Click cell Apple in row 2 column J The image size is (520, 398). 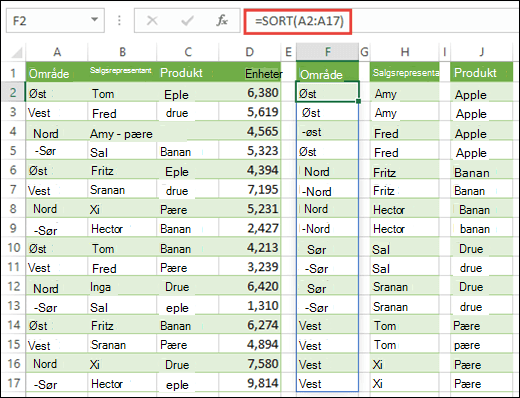(x=482, y=92)
